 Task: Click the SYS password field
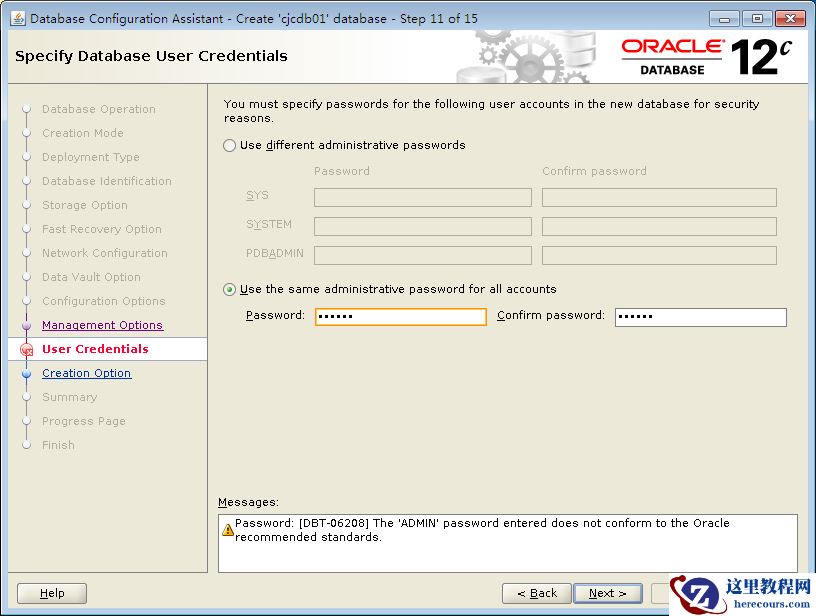[x=423, y=197]
